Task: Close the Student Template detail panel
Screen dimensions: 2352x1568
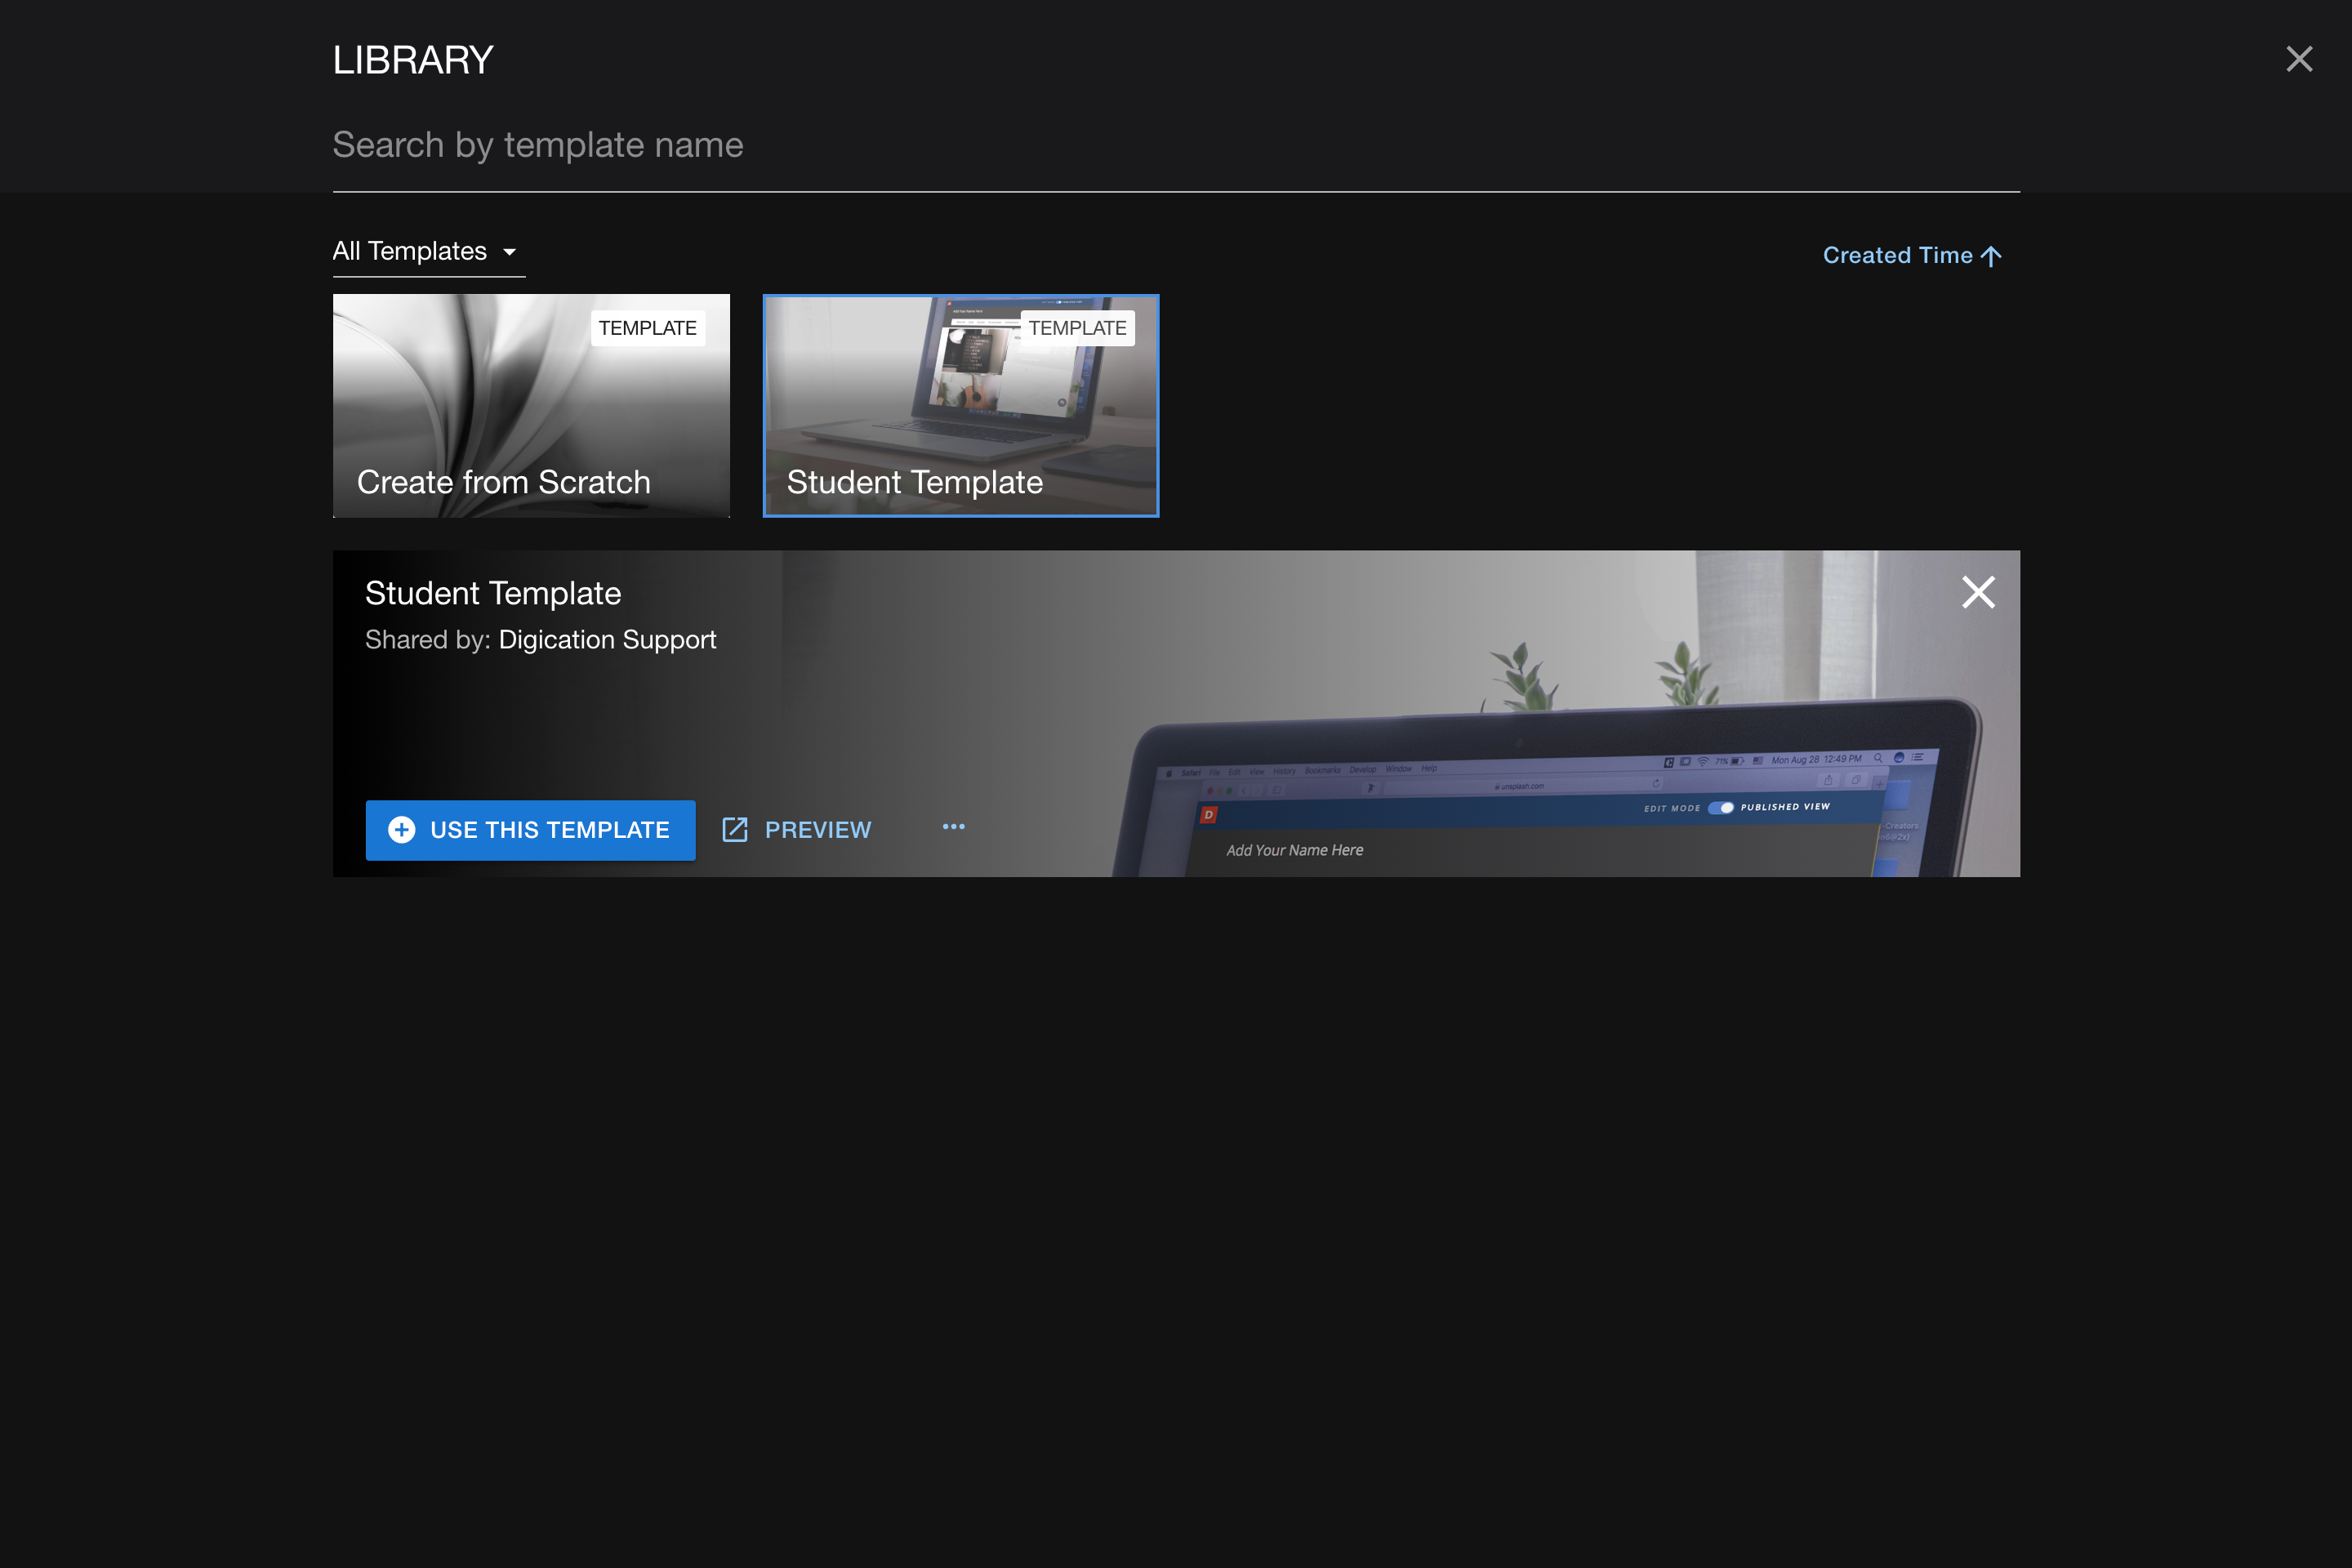Action: 1978,592
